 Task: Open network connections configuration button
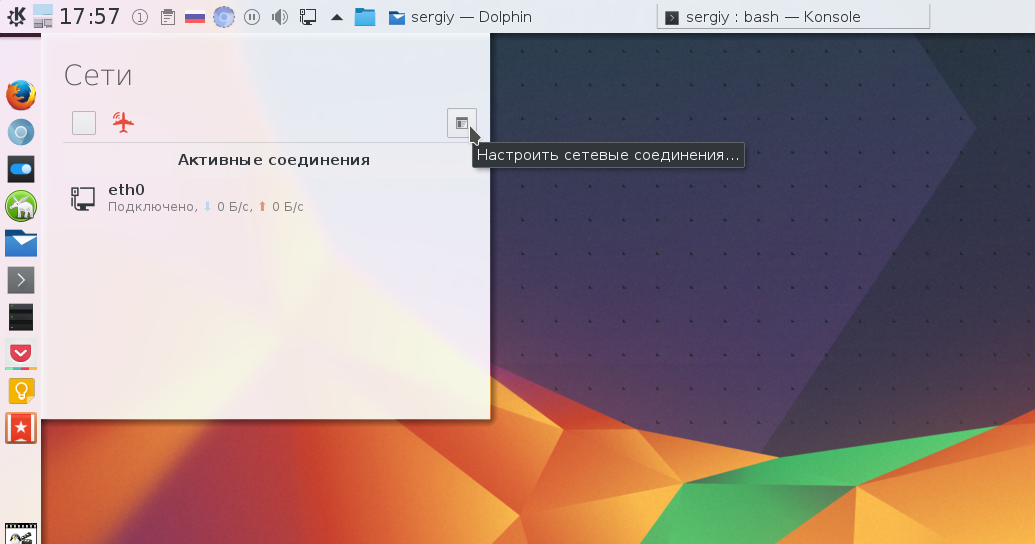tap(461, 123)
